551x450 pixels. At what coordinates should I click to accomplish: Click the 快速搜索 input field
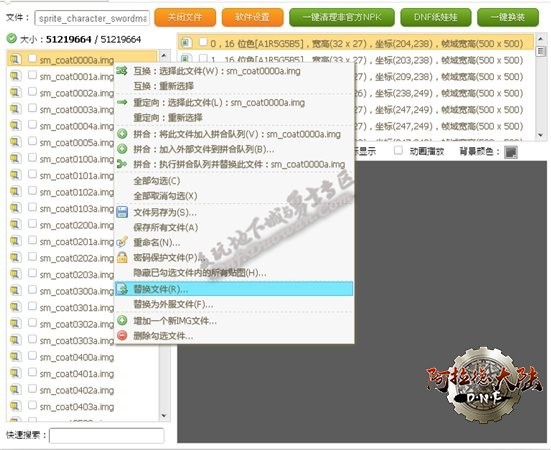[x=106, y=436]
